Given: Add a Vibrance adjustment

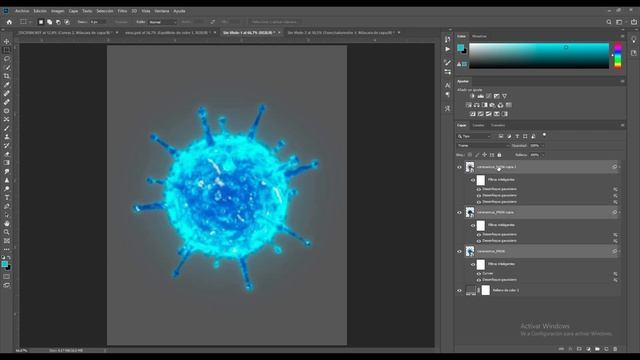Looking at the screenshot, I should 504,96.
